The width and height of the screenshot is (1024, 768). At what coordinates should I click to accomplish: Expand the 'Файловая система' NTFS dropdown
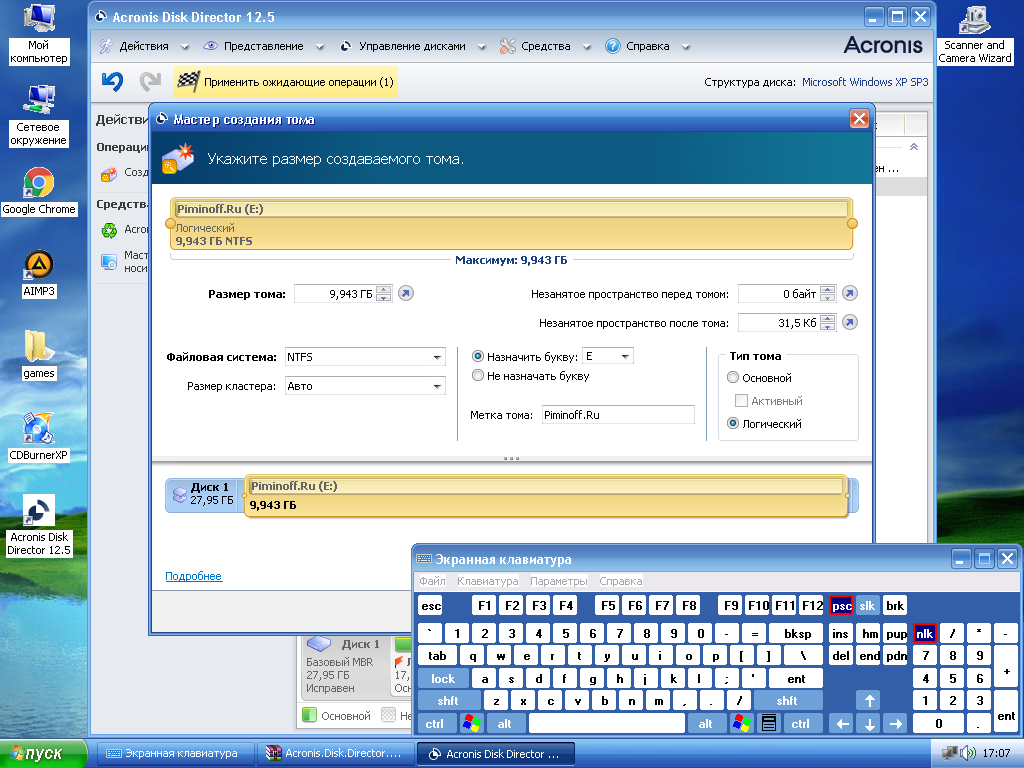click(x=437, y=357)
